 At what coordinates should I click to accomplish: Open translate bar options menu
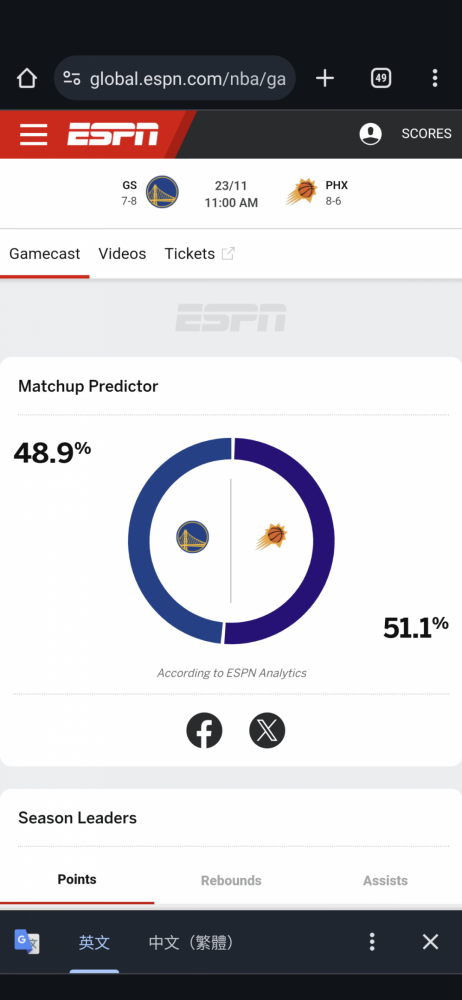[372, 942]
